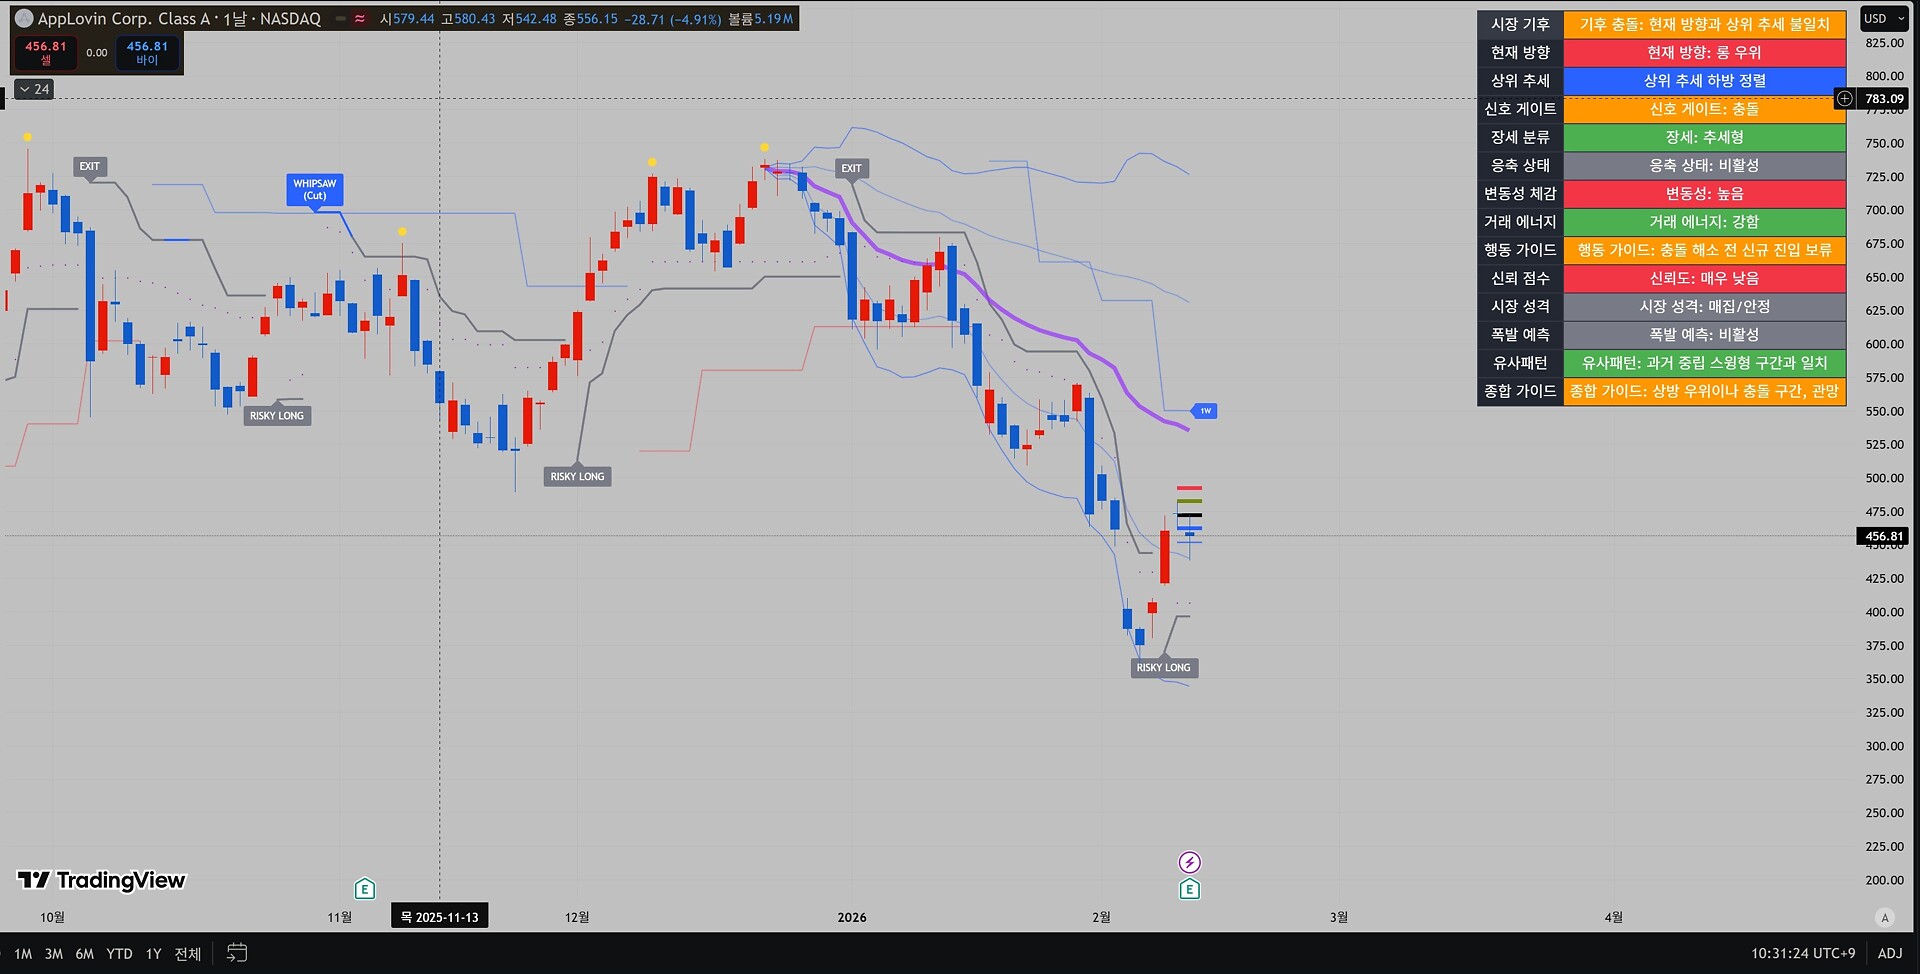Screen dimensions: 1920x974
Task: Click the 장세: 추세형 cell
Action: [1704, 137]
